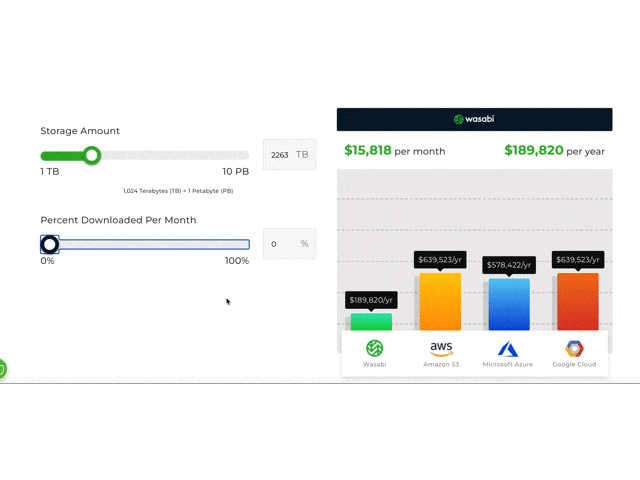Click the Amazon S3 caption text
Viewport: 640px width, 480px height.
click(441, 364)
